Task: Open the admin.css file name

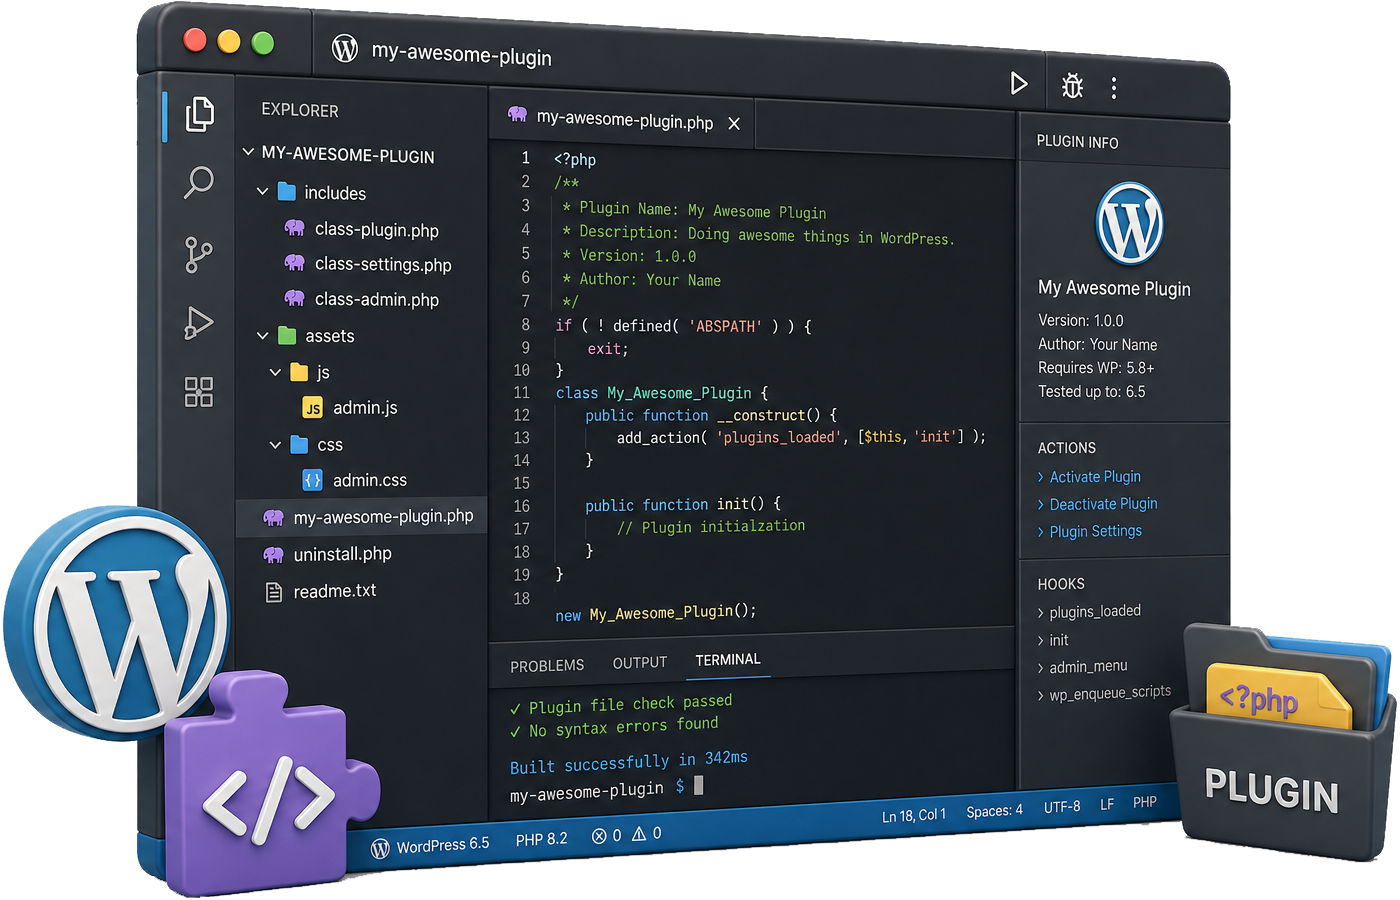Action: (x=369, y=481)
